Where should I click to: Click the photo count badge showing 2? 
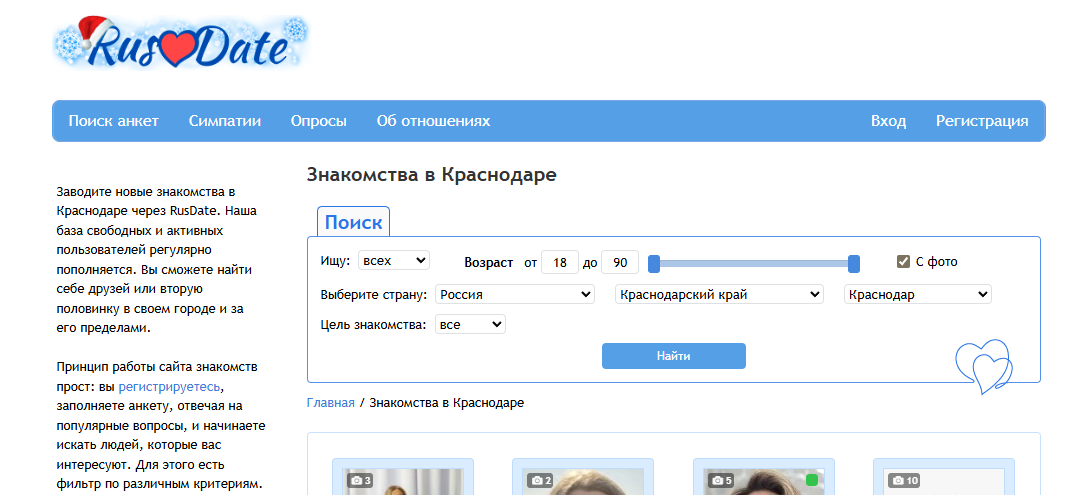[x=541, y=481]
